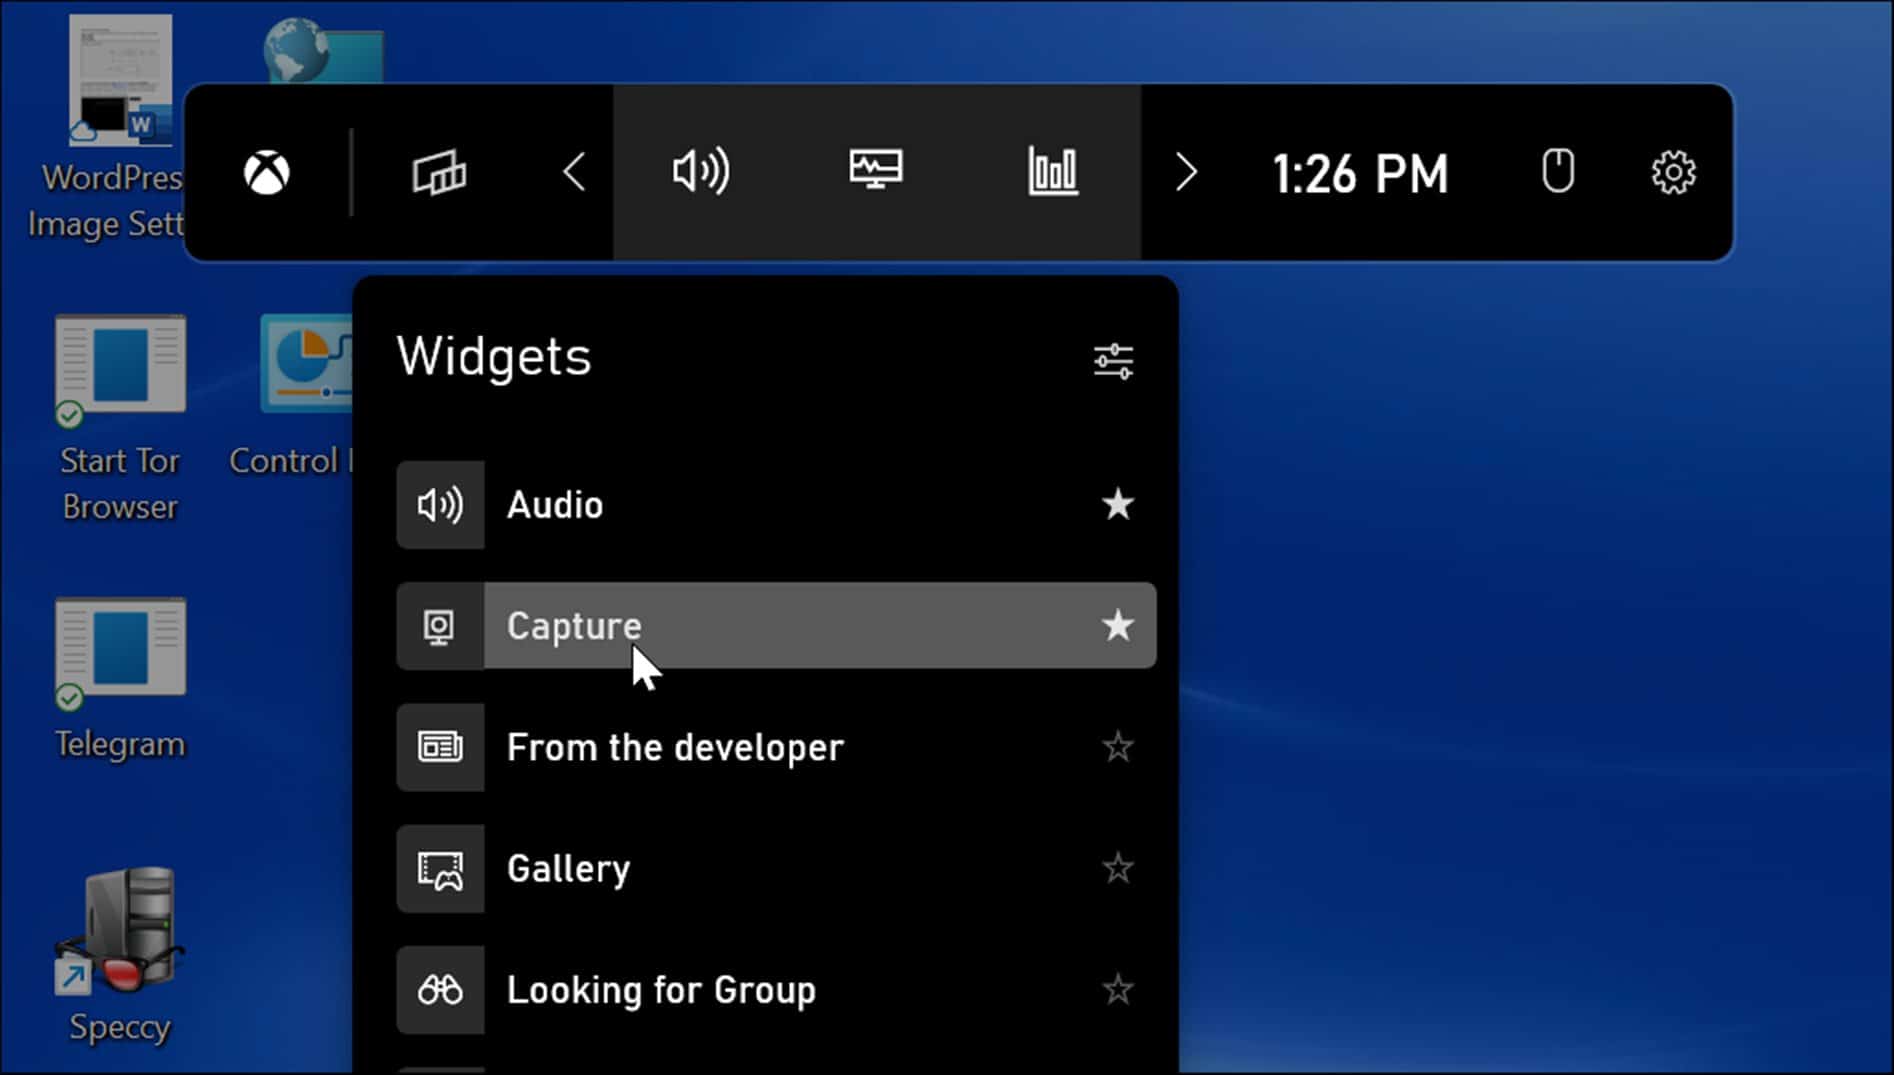Viewport: 1894px width, 1075px height.
Task: Open the Audio widget from toolbar
Action: [x=701, y=172]
